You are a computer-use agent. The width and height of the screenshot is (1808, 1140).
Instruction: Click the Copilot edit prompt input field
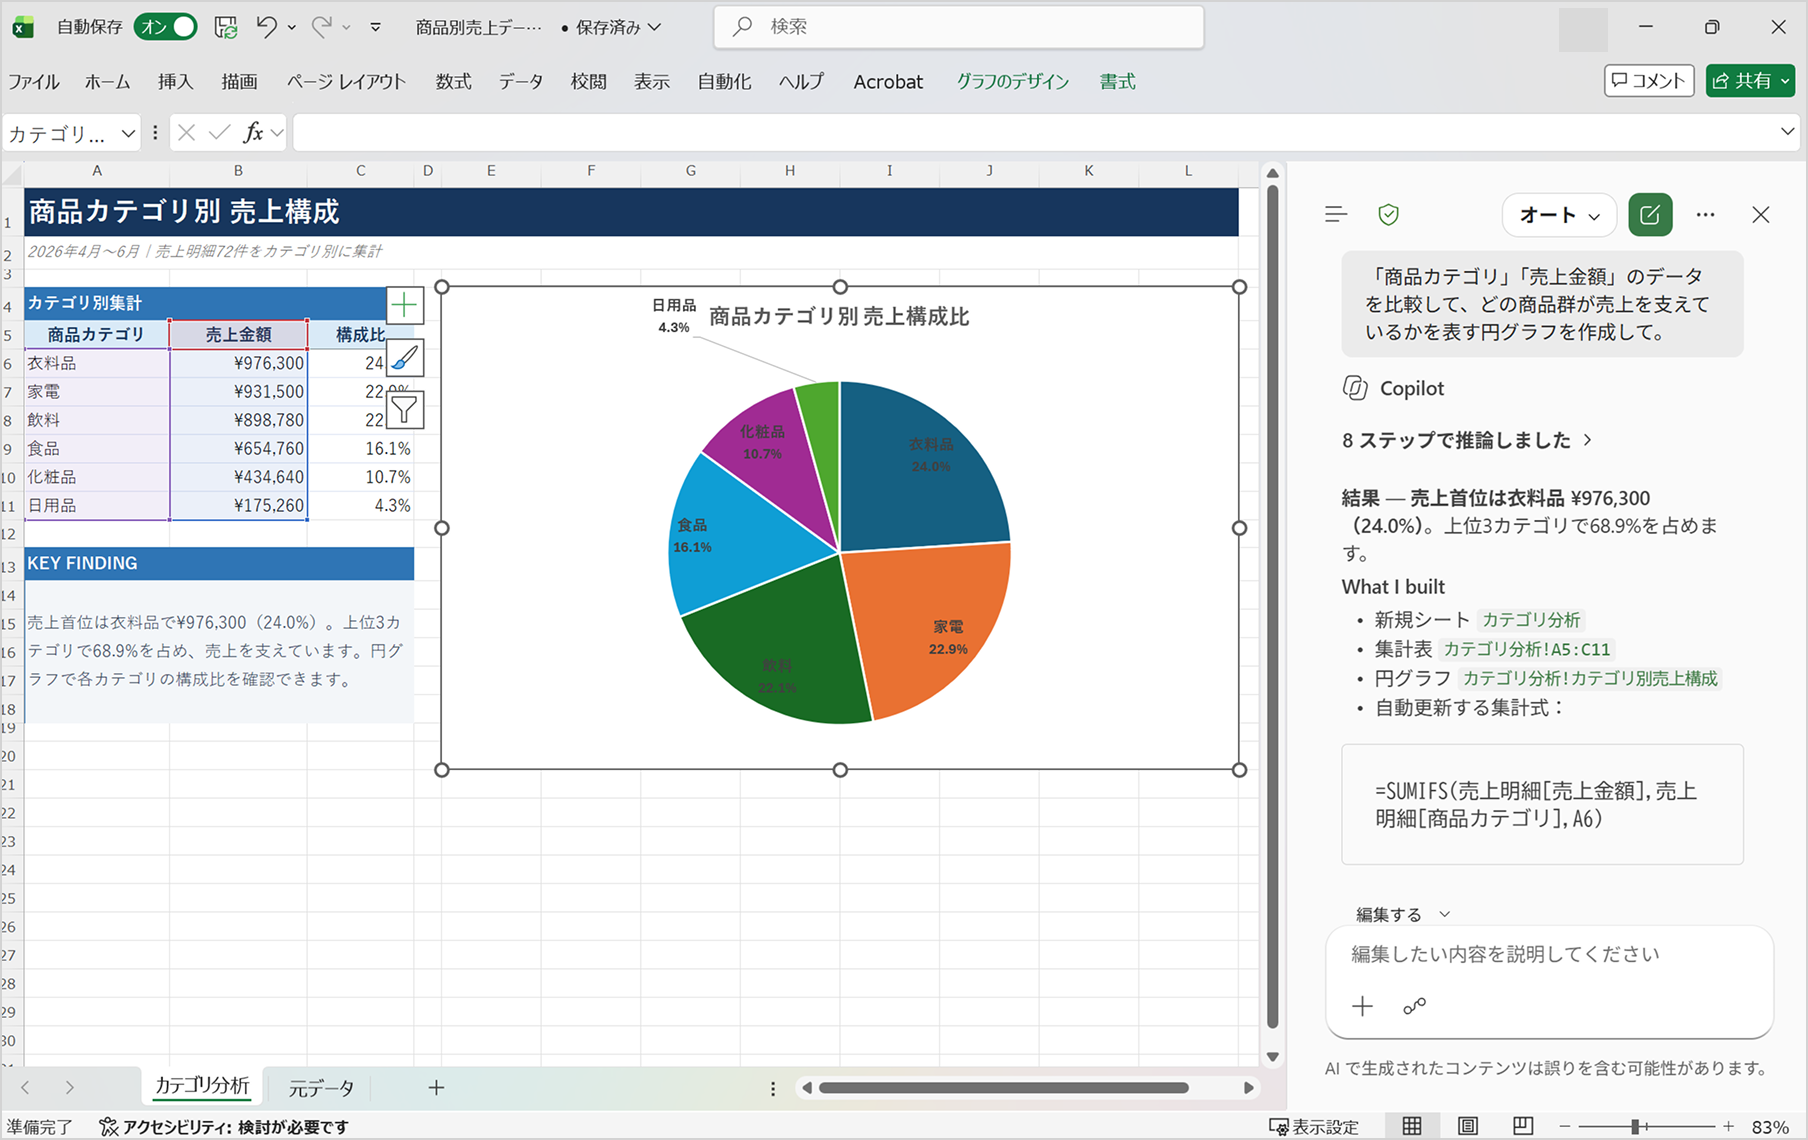pyautogui.click(x=1549, y=954)
